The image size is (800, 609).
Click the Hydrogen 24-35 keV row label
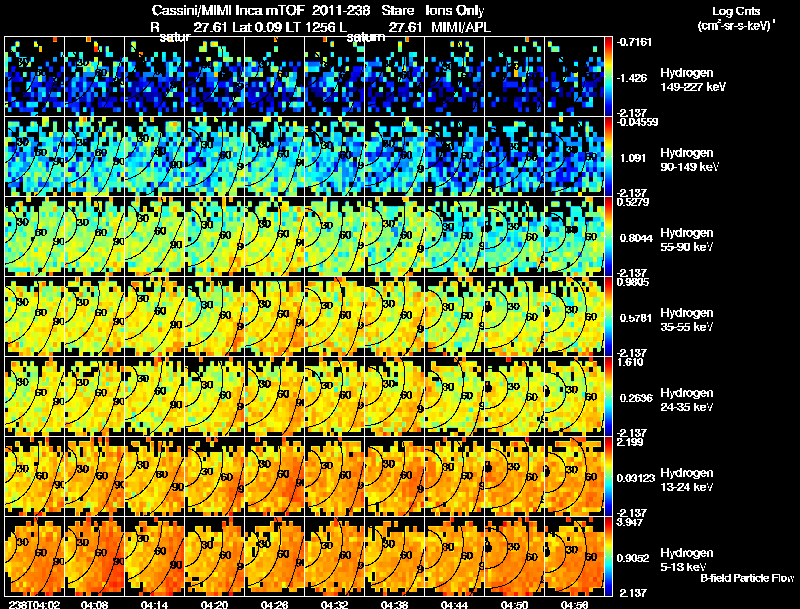[686, 400]
